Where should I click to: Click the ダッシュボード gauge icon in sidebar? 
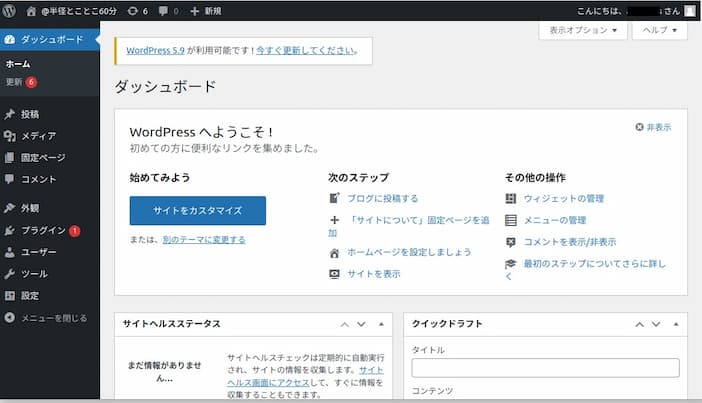tap(9, 39)
